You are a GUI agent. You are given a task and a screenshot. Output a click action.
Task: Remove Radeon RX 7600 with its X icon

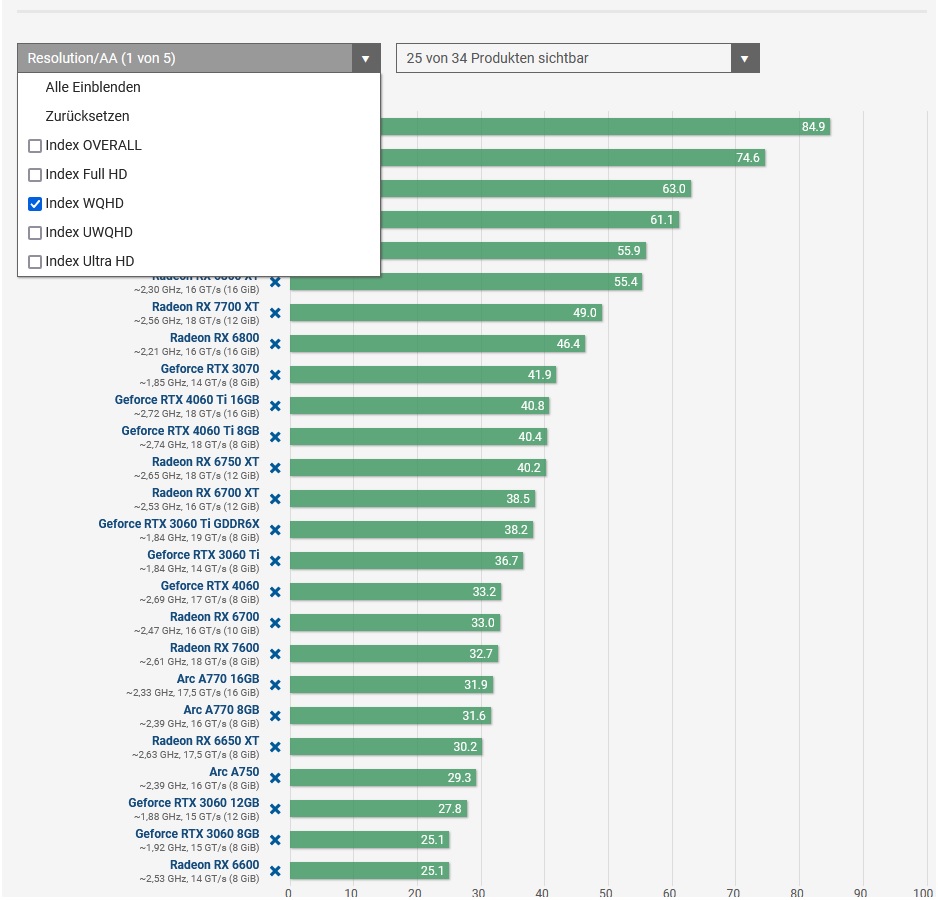(x=275, y=654)
